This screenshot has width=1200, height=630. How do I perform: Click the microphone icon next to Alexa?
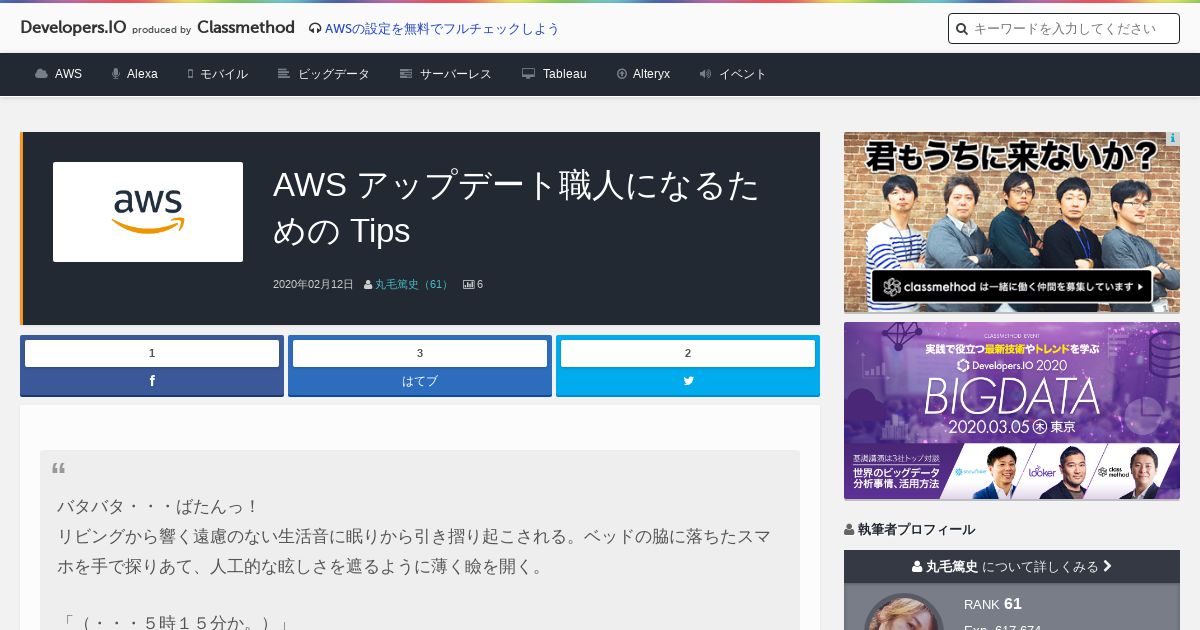[x=116, y=74]
